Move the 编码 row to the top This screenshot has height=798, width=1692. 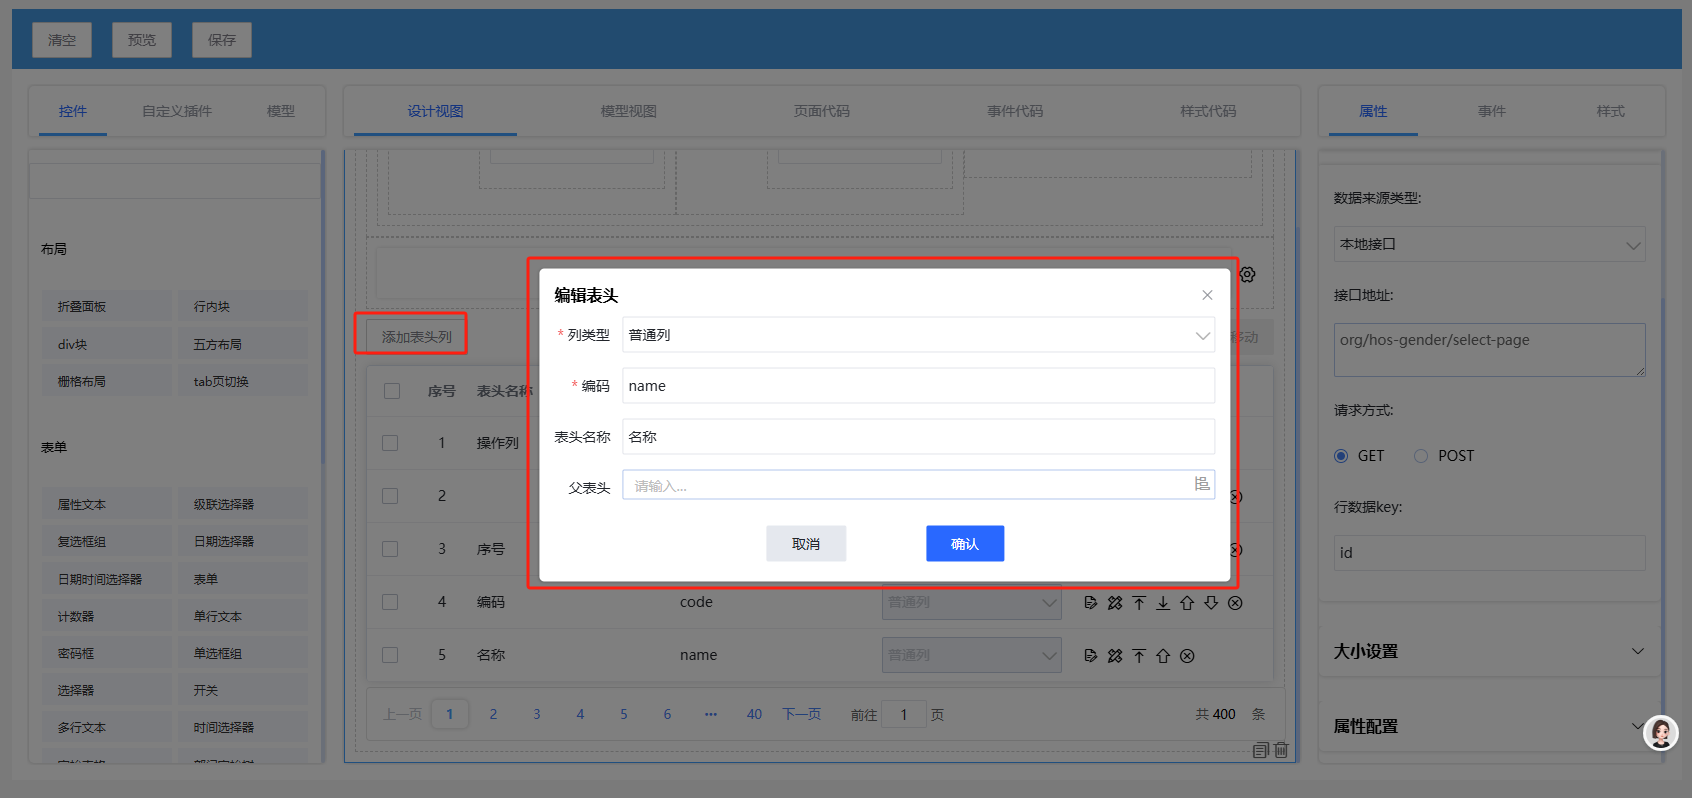(1139, 603)
